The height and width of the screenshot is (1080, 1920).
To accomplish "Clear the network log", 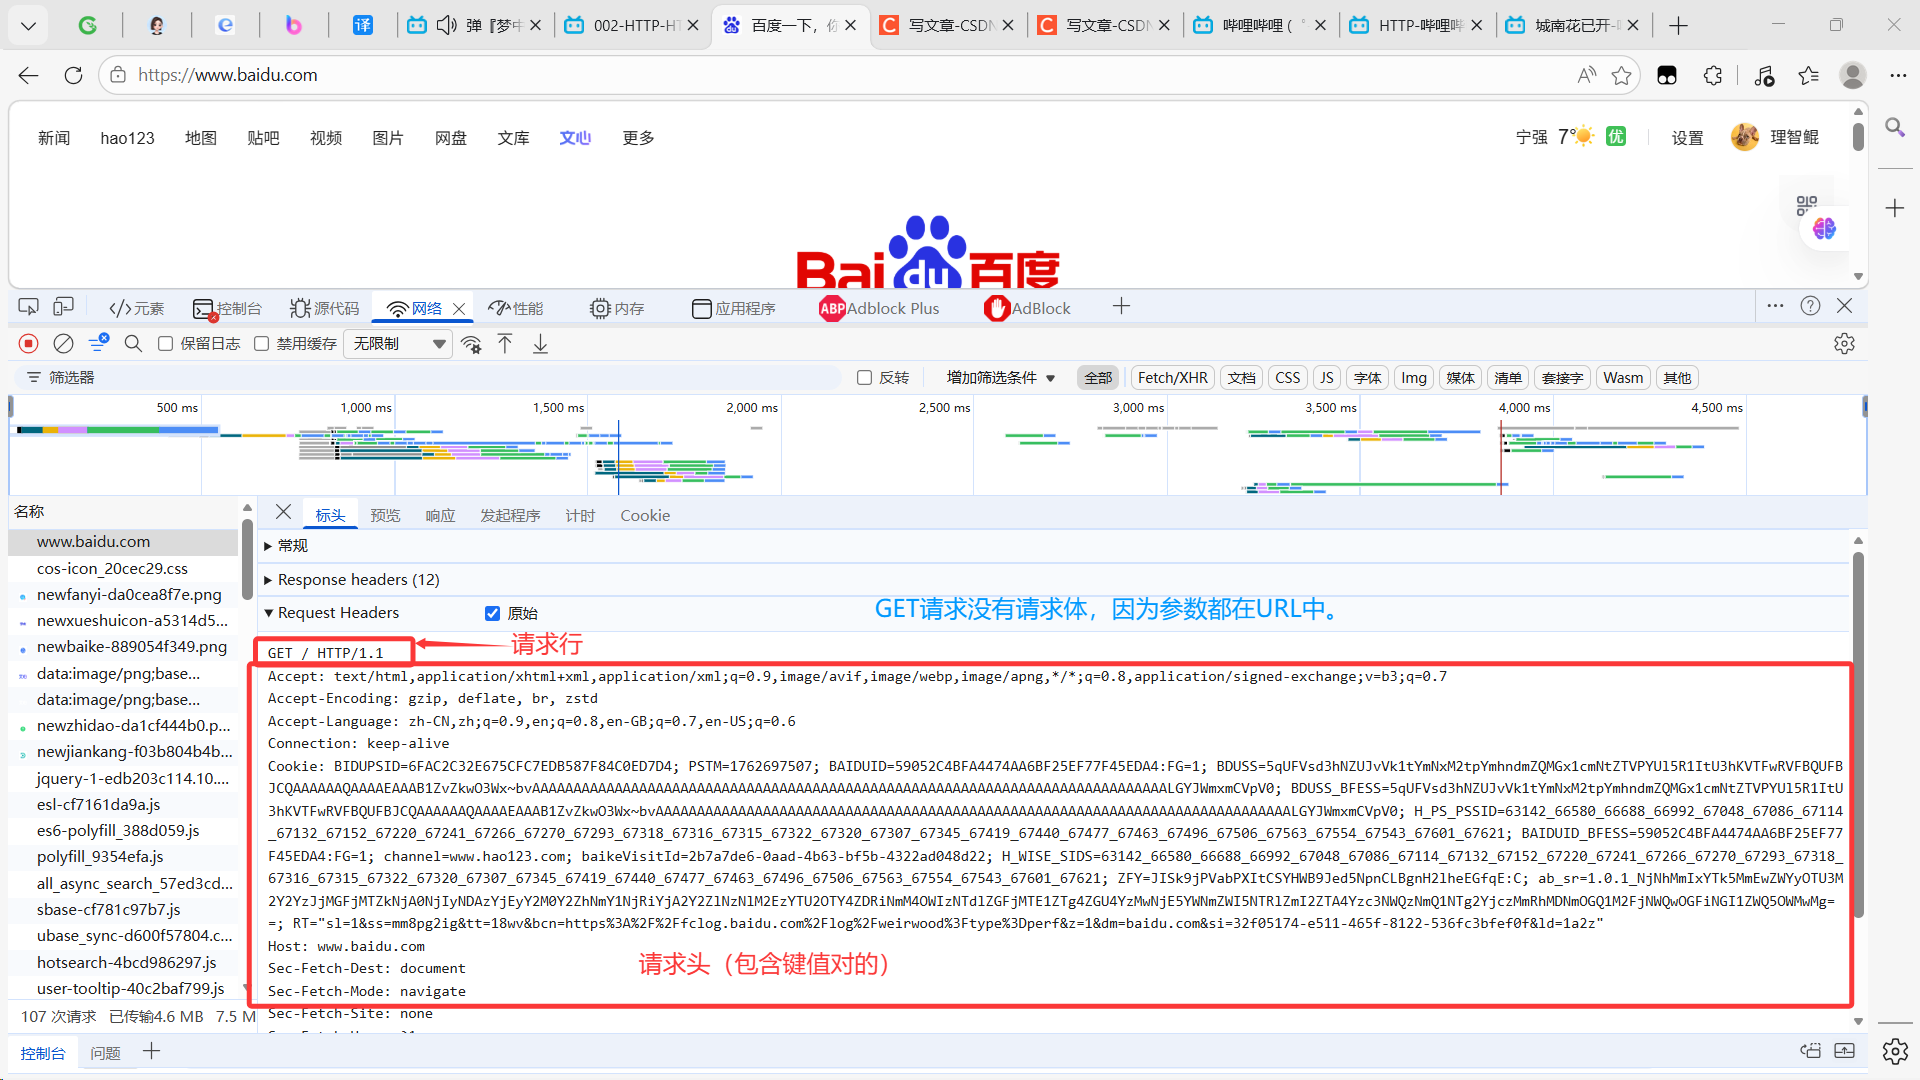I will pyautogui.click(x=63, y=344).
